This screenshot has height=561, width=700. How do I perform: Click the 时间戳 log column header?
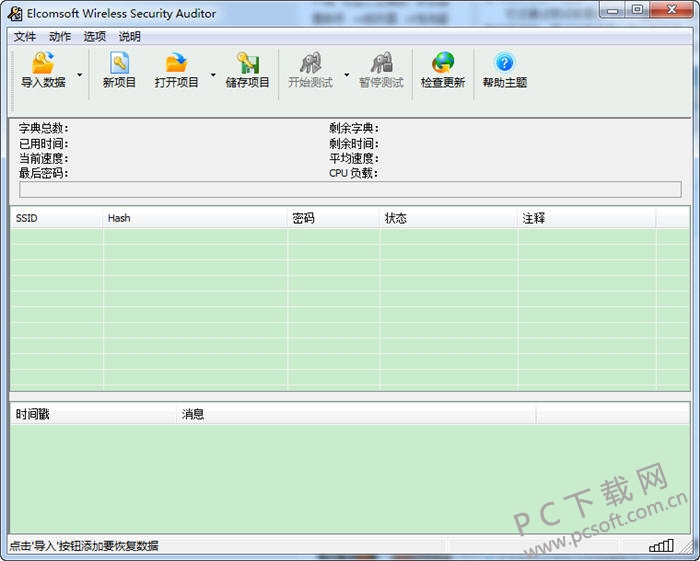(x=92, y=414)
